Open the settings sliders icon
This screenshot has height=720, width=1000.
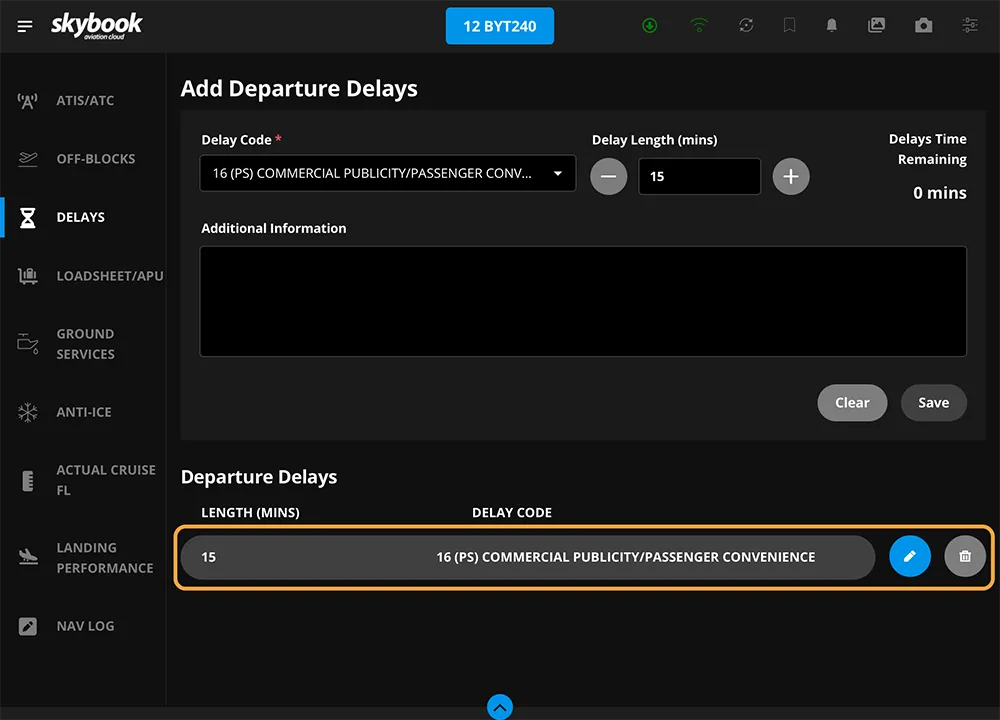969,26
